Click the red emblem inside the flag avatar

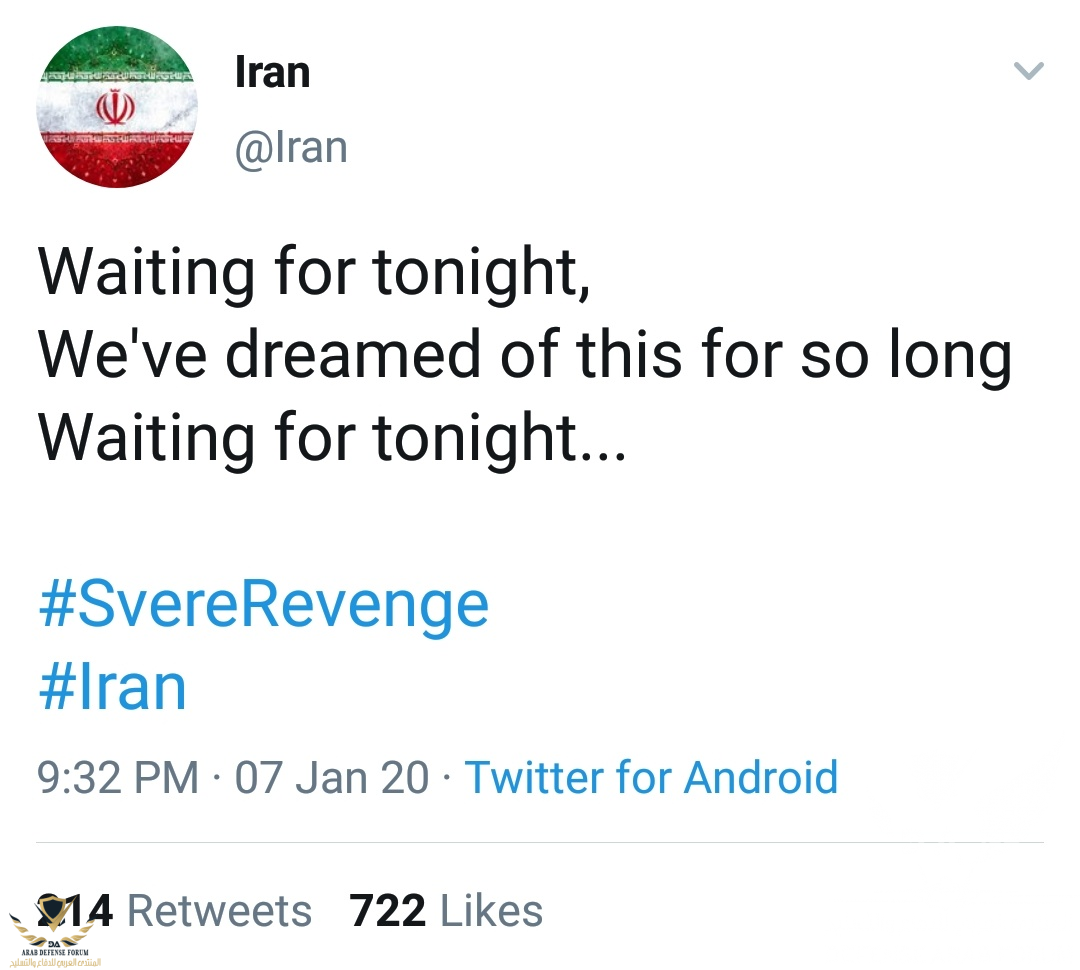click(115, 106)
